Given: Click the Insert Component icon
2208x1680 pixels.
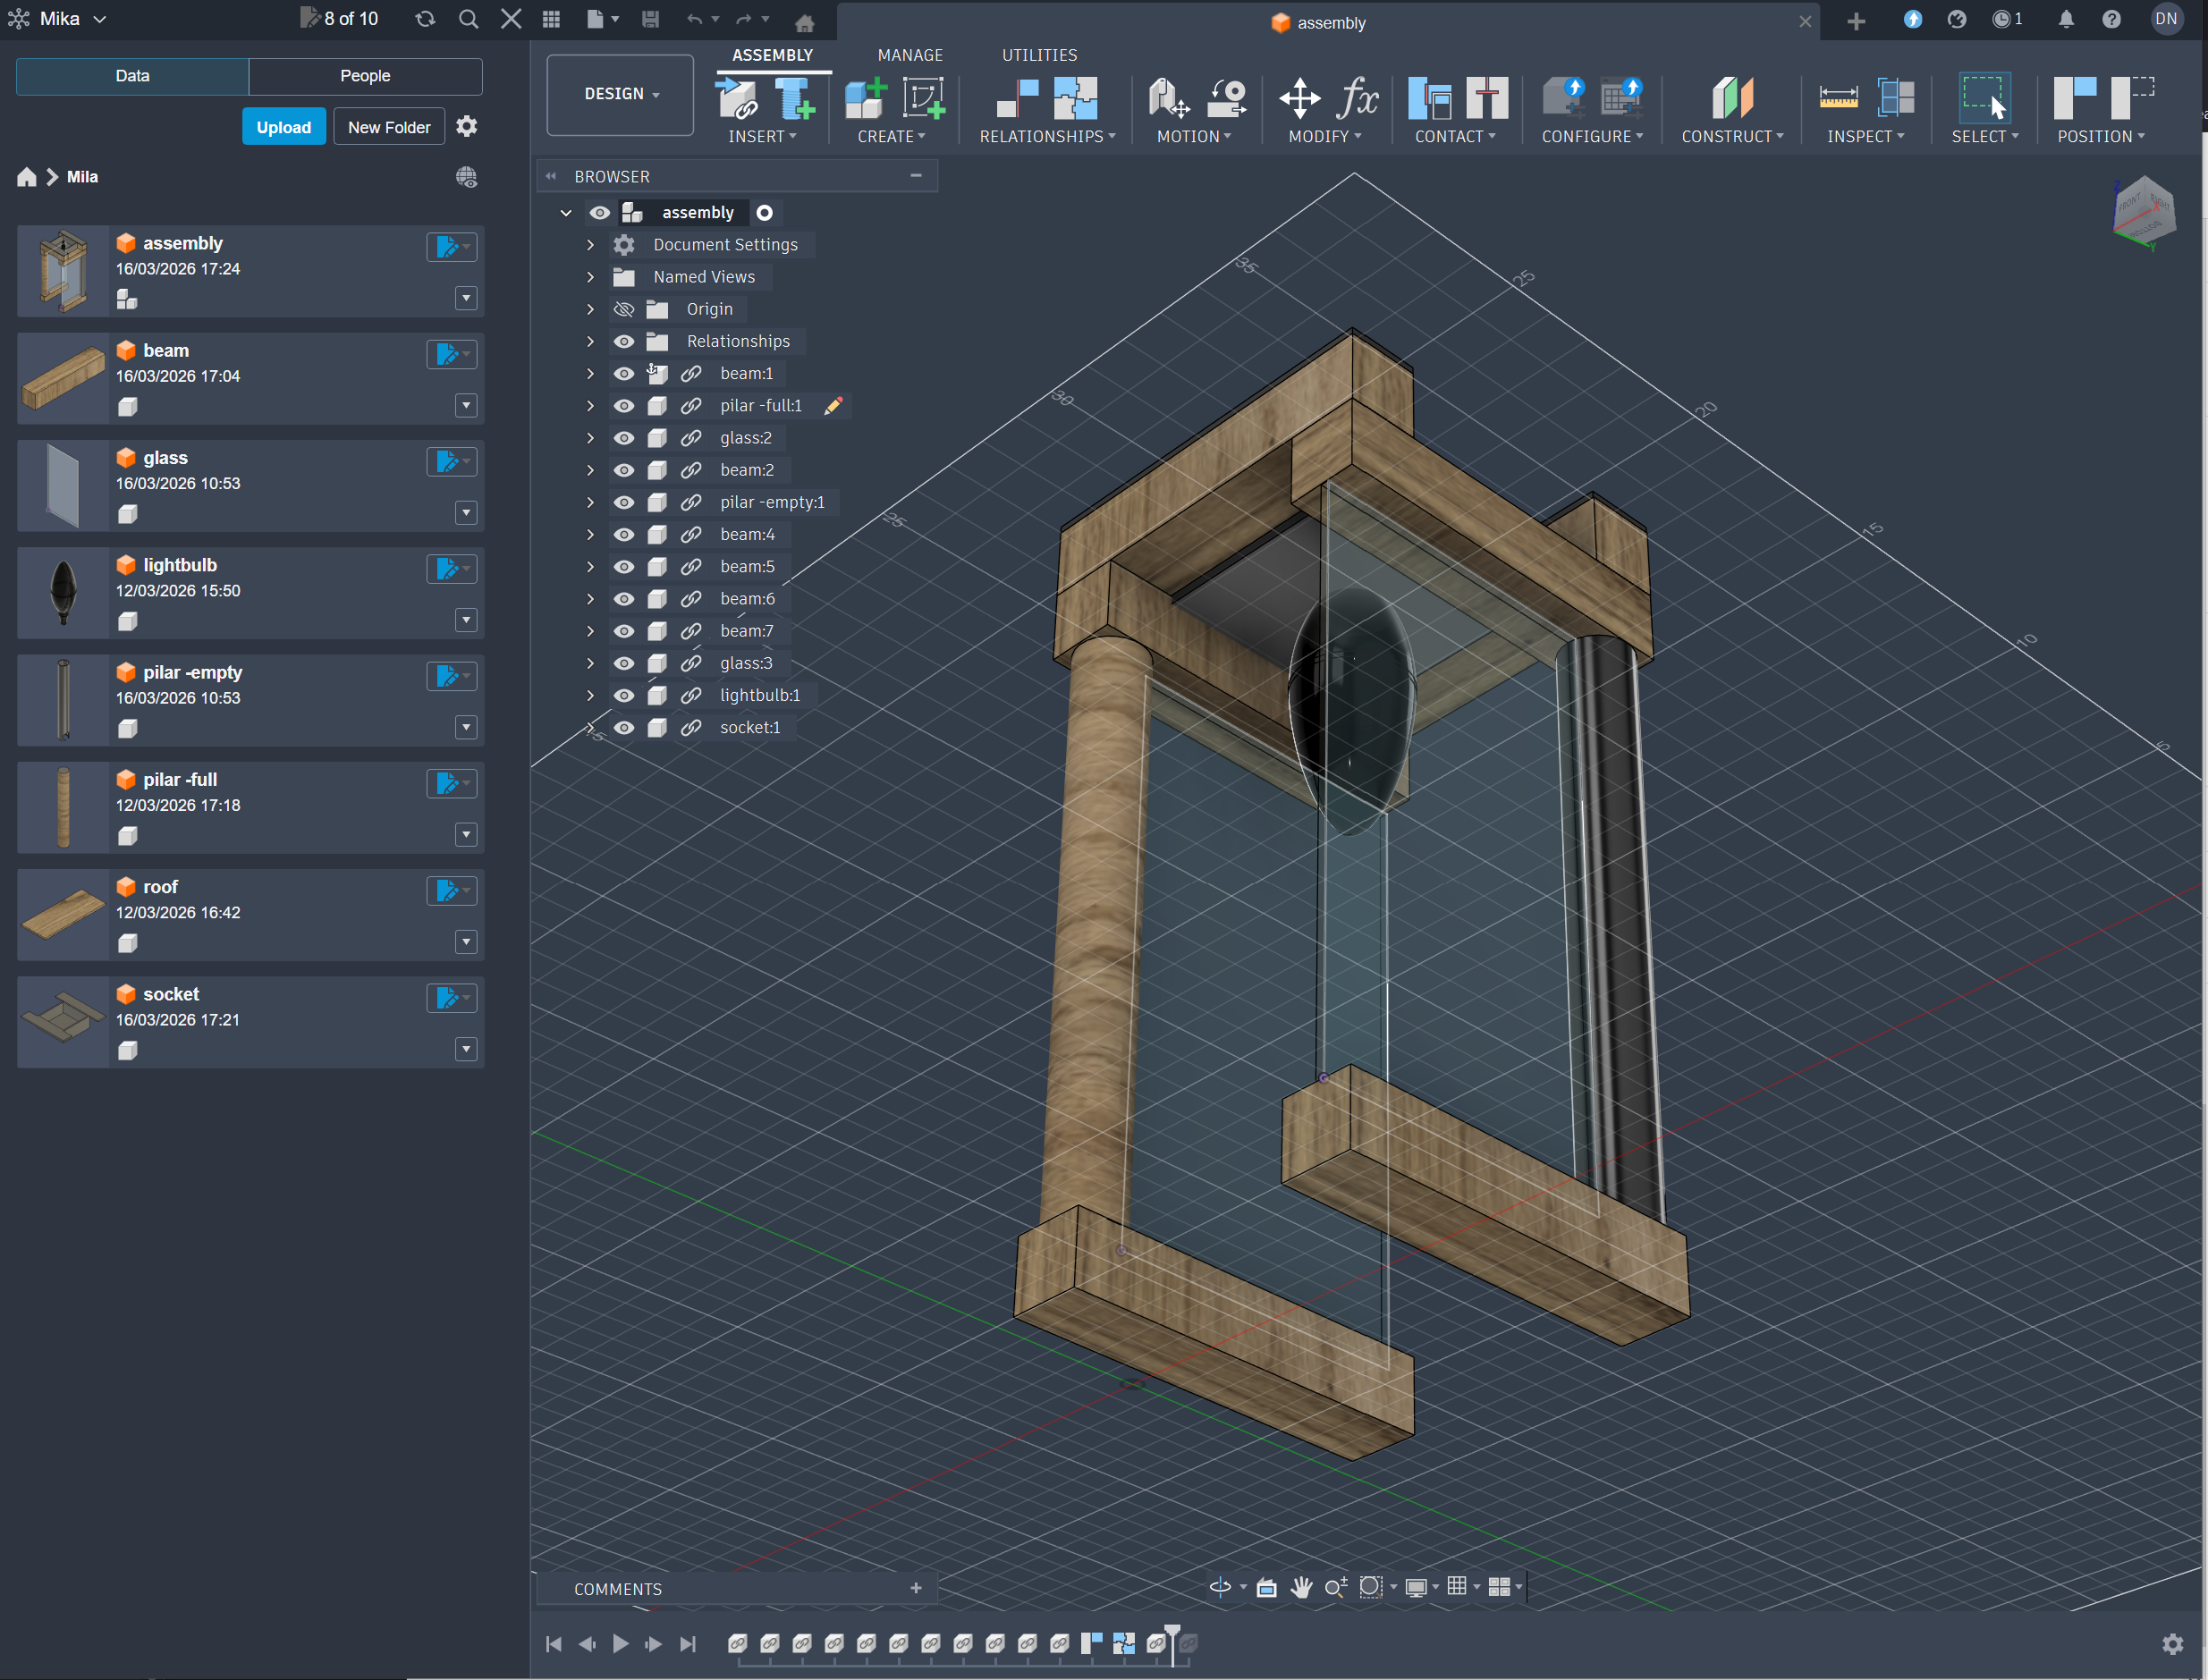Looking at the screenshot, I should 738,98.
